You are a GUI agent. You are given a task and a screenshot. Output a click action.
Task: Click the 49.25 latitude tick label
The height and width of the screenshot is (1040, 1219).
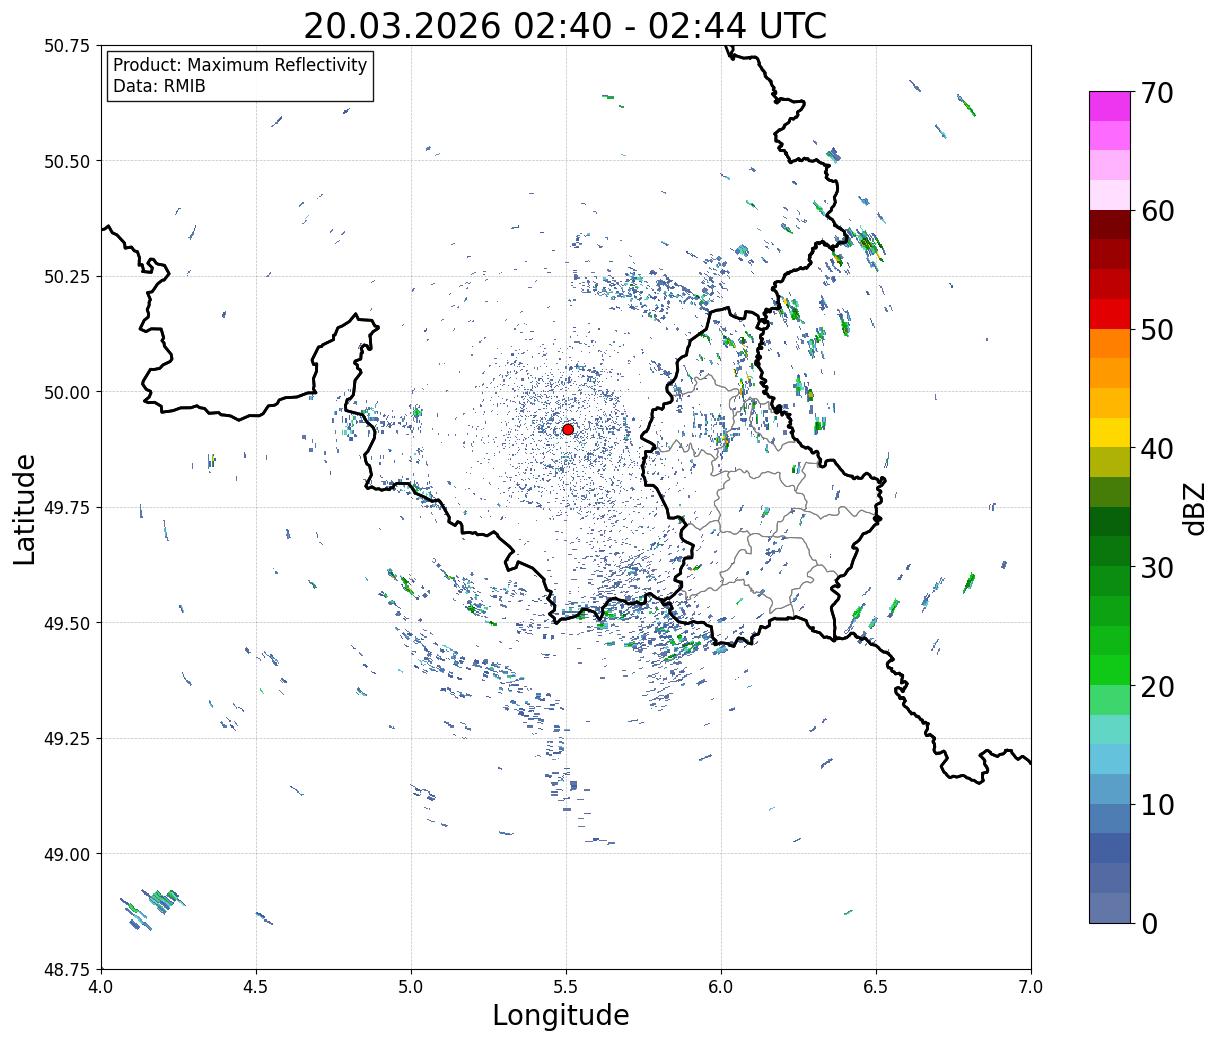[x=67, y=739]
